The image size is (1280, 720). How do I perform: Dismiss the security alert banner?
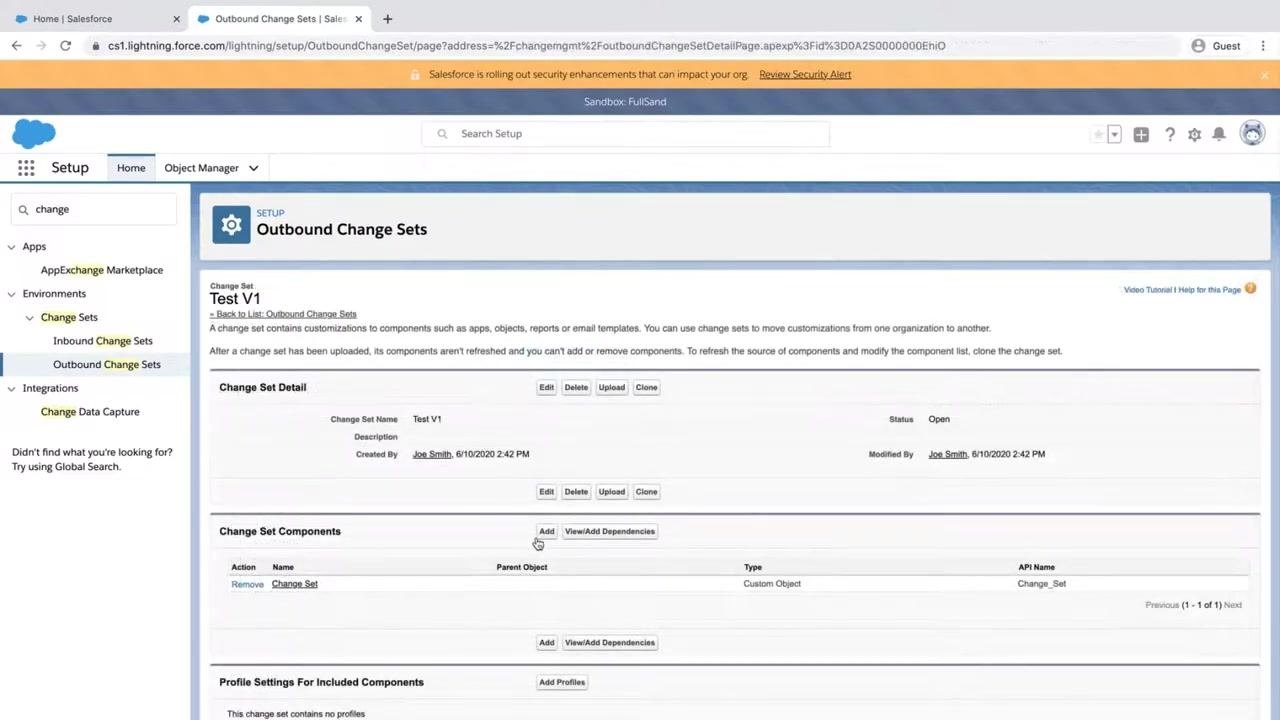[1264, 75]
